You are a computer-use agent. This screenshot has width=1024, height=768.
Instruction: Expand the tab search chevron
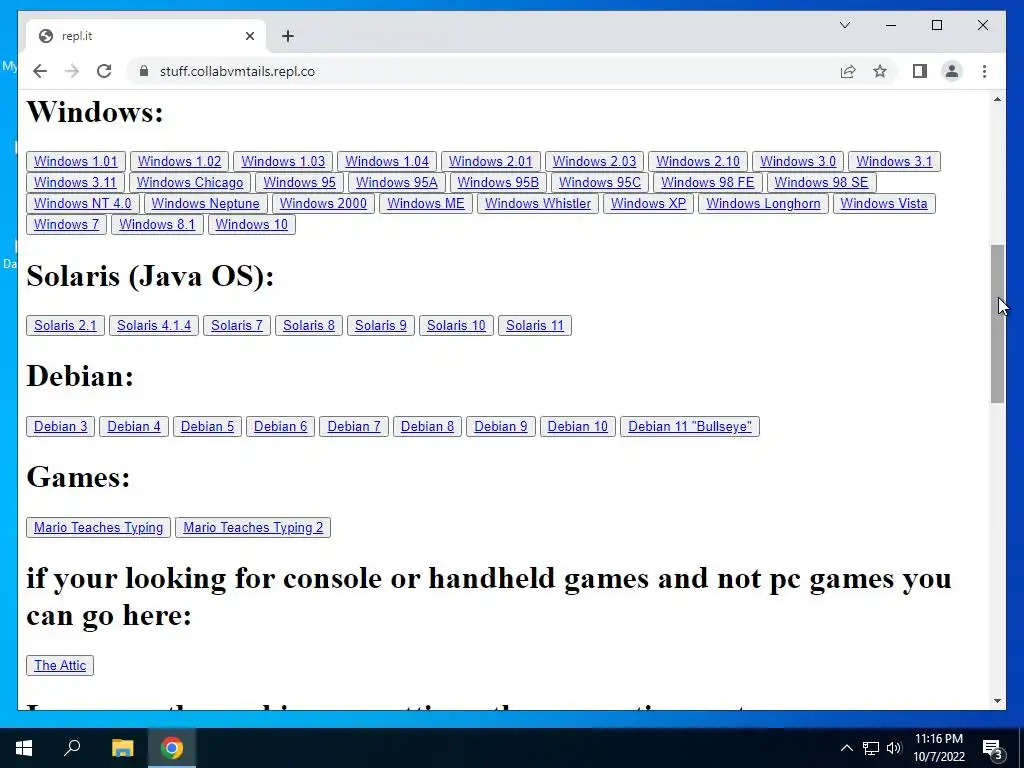point(845,25)
